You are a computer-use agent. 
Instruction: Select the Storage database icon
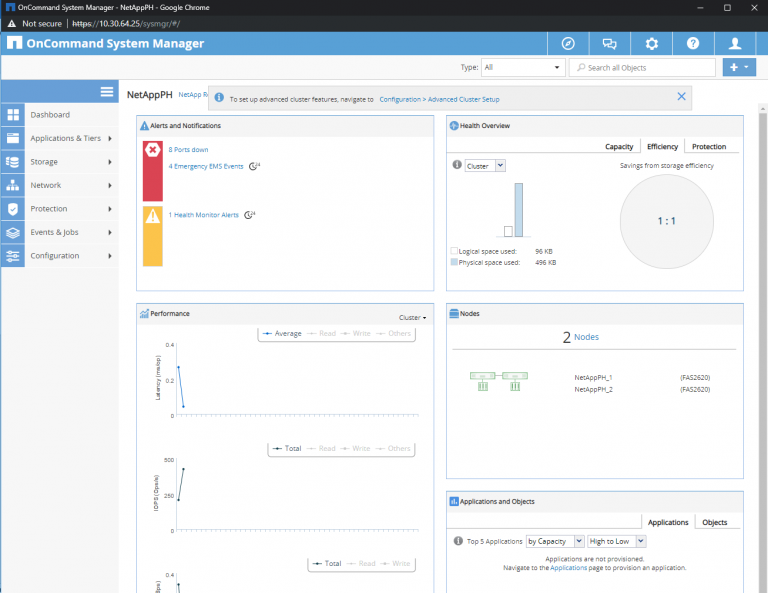13,162
